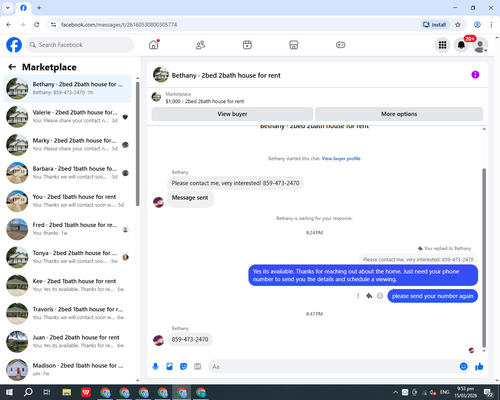Open more options dots beside 'please send your number again'
500x400 pixels.
pos(358,296)
